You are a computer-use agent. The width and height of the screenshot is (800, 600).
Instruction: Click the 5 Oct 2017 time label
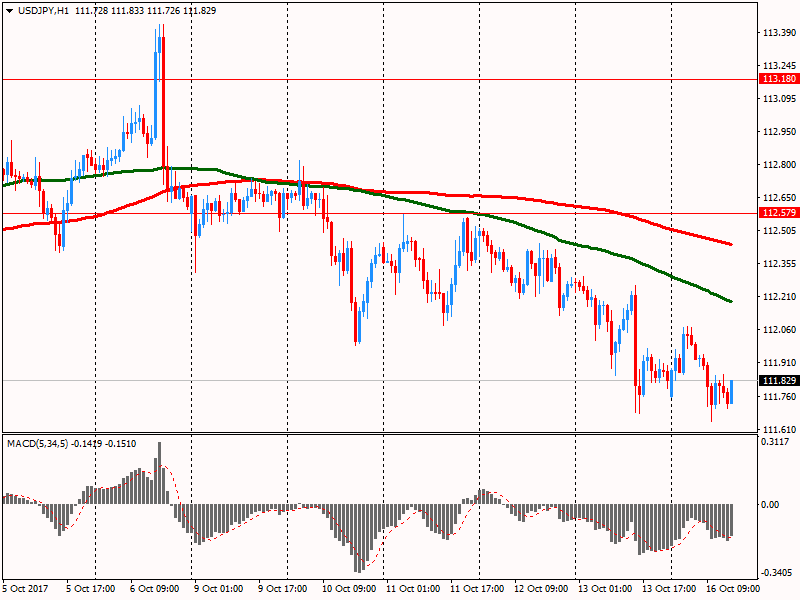(26, 589)
